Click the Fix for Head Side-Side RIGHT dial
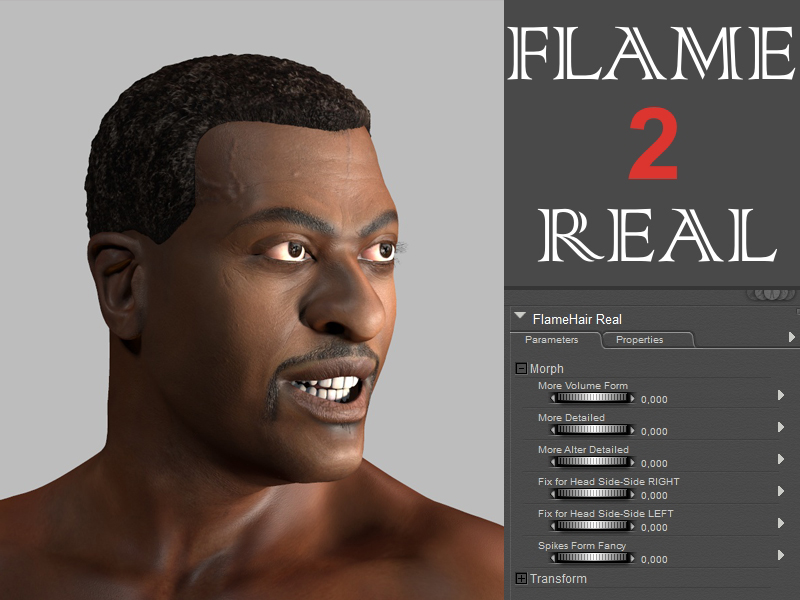Image resolution: width=800 pixels, height=600 pixels. pyautogui.click(x=592, y=494)
